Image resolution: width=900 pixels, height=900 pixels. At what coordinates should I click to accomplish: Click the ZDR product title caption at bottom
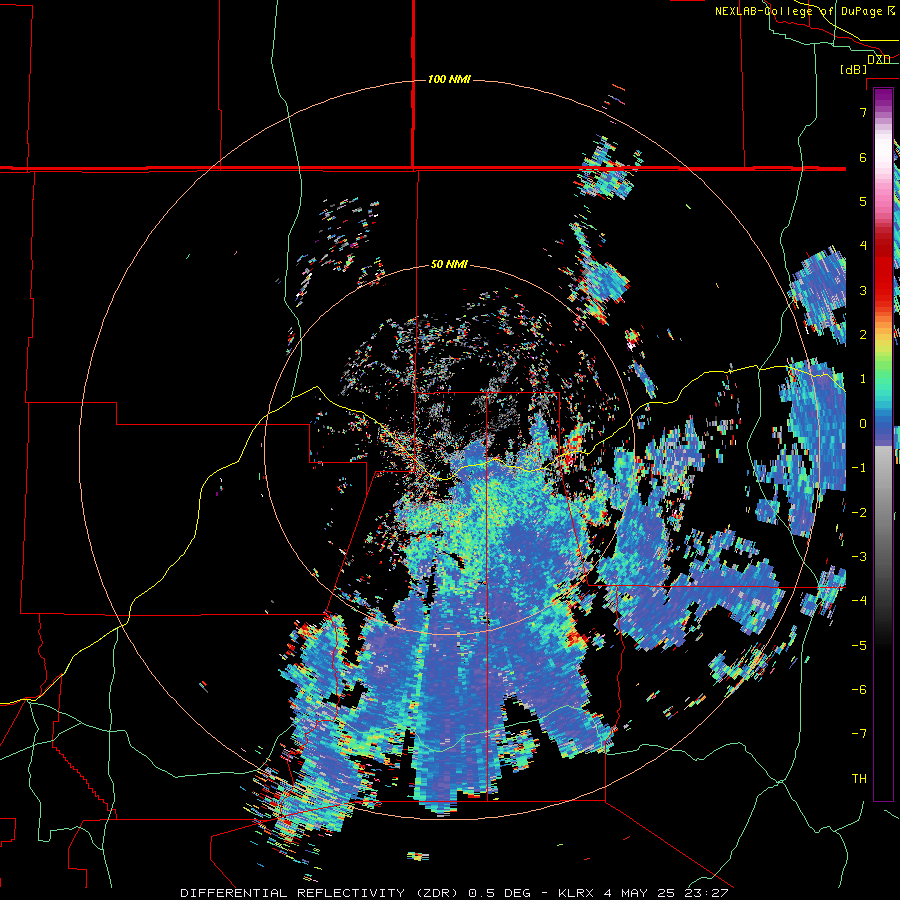pyautogui.click(x=454, y=893)
